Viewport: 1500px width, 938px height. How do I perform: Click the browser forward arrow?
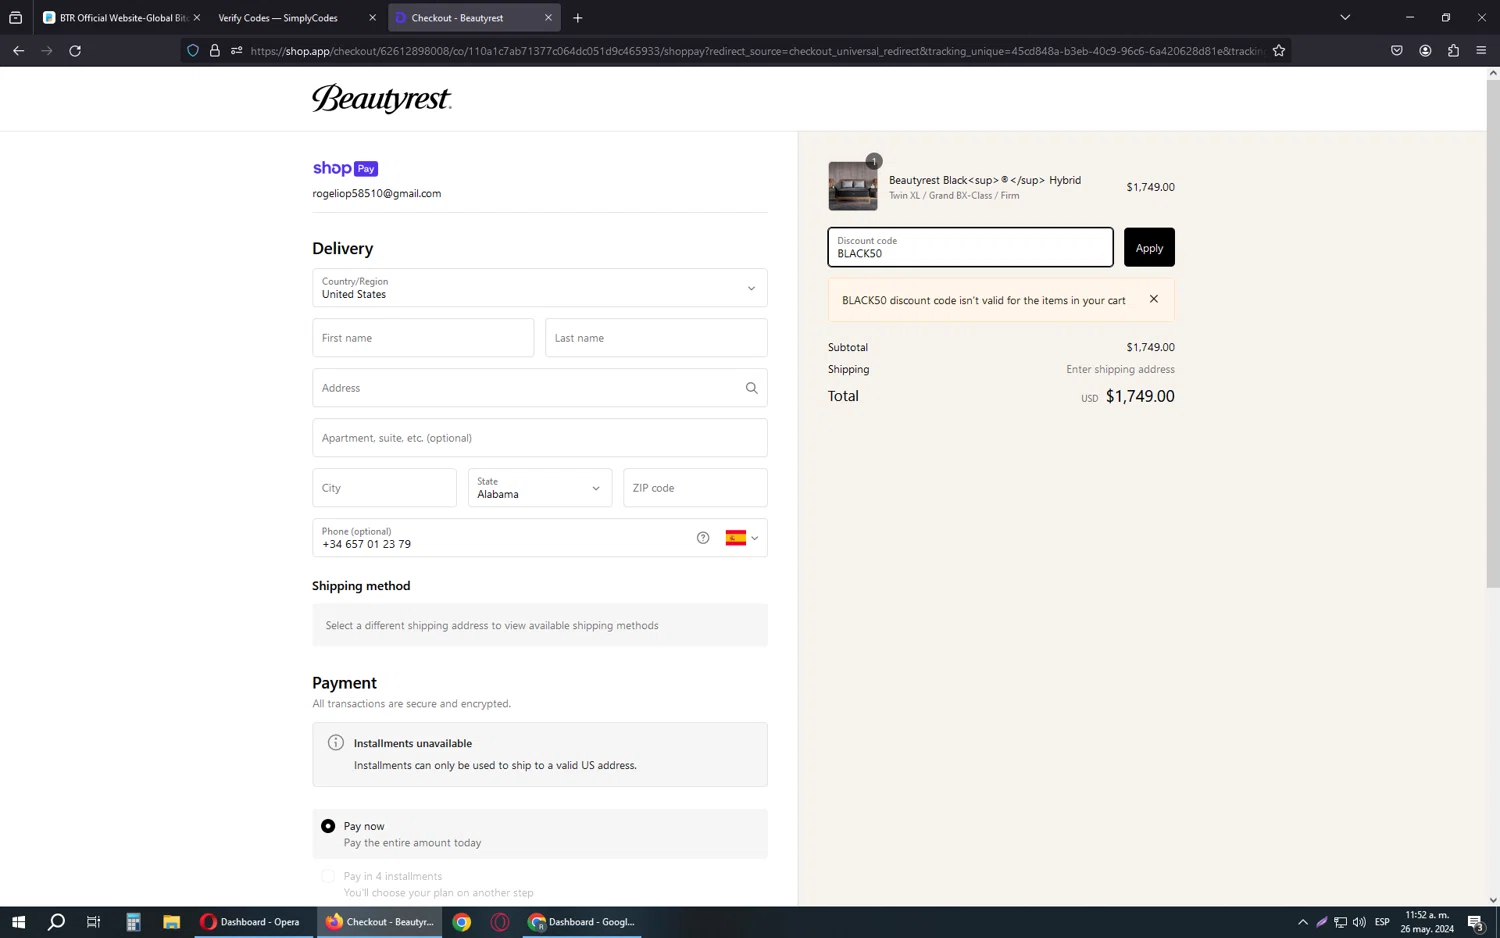(47, 50)
